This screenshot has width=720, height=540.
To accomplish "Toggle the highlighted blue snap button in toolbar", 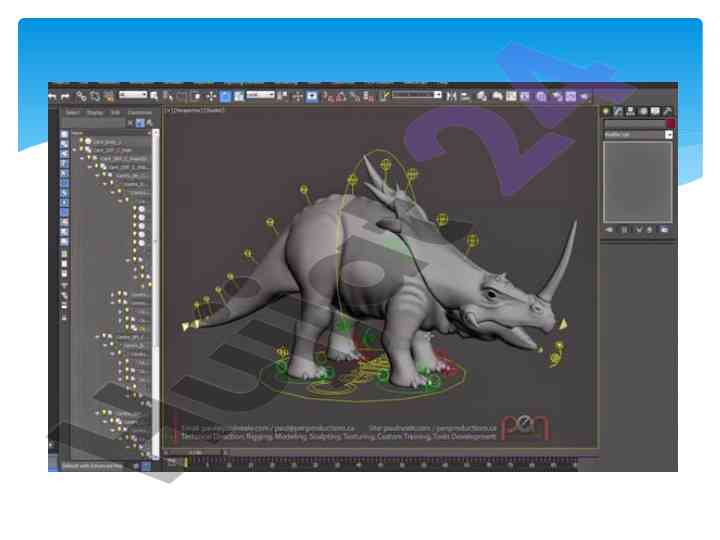I will 226,96.
